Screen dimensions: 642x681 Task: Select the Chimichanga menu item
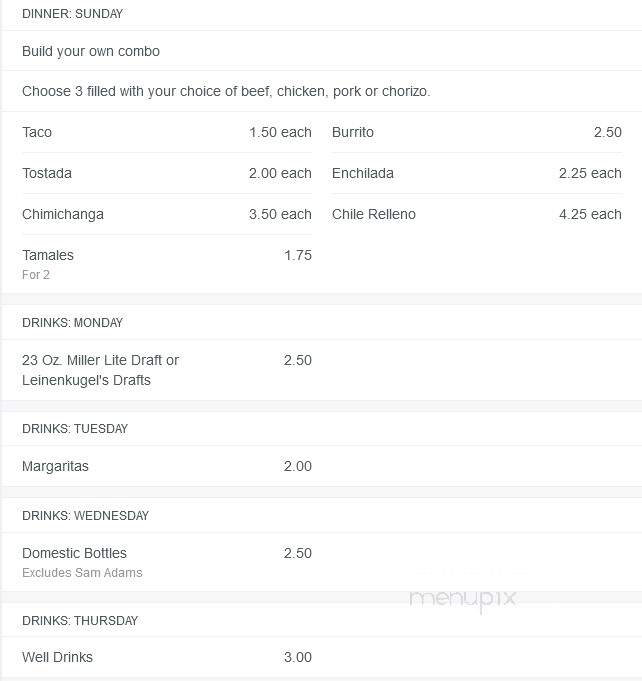click(x=167, y=214)
